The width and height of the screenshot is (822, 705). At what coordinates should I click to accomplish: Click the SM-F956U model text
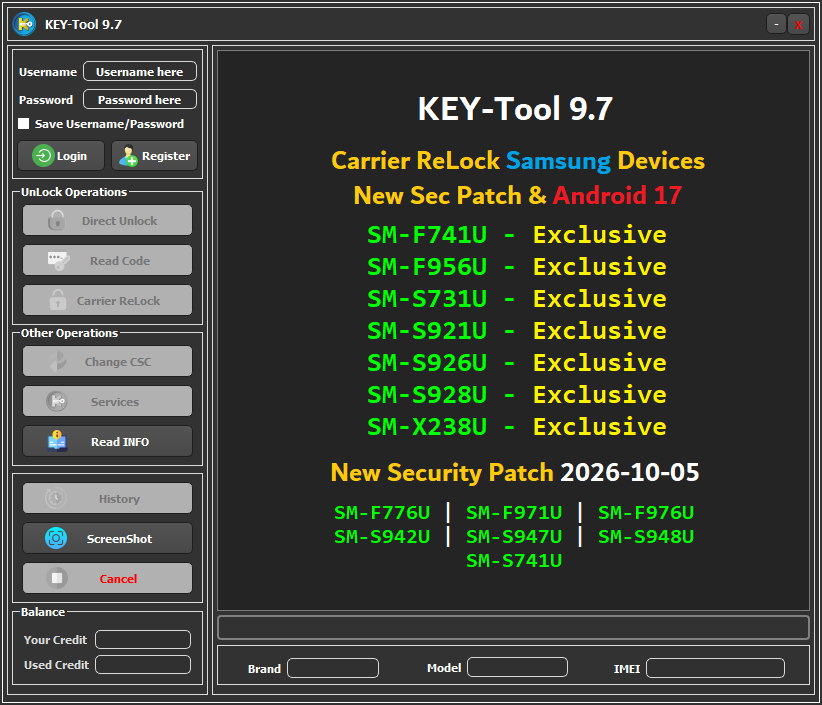tap(427, 267)
